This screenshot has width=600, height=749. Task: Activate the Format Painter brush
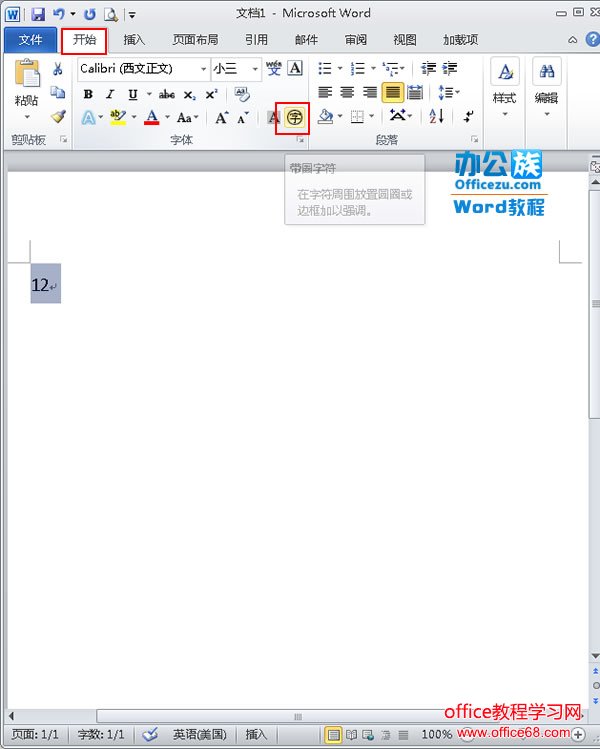(58, 116)
